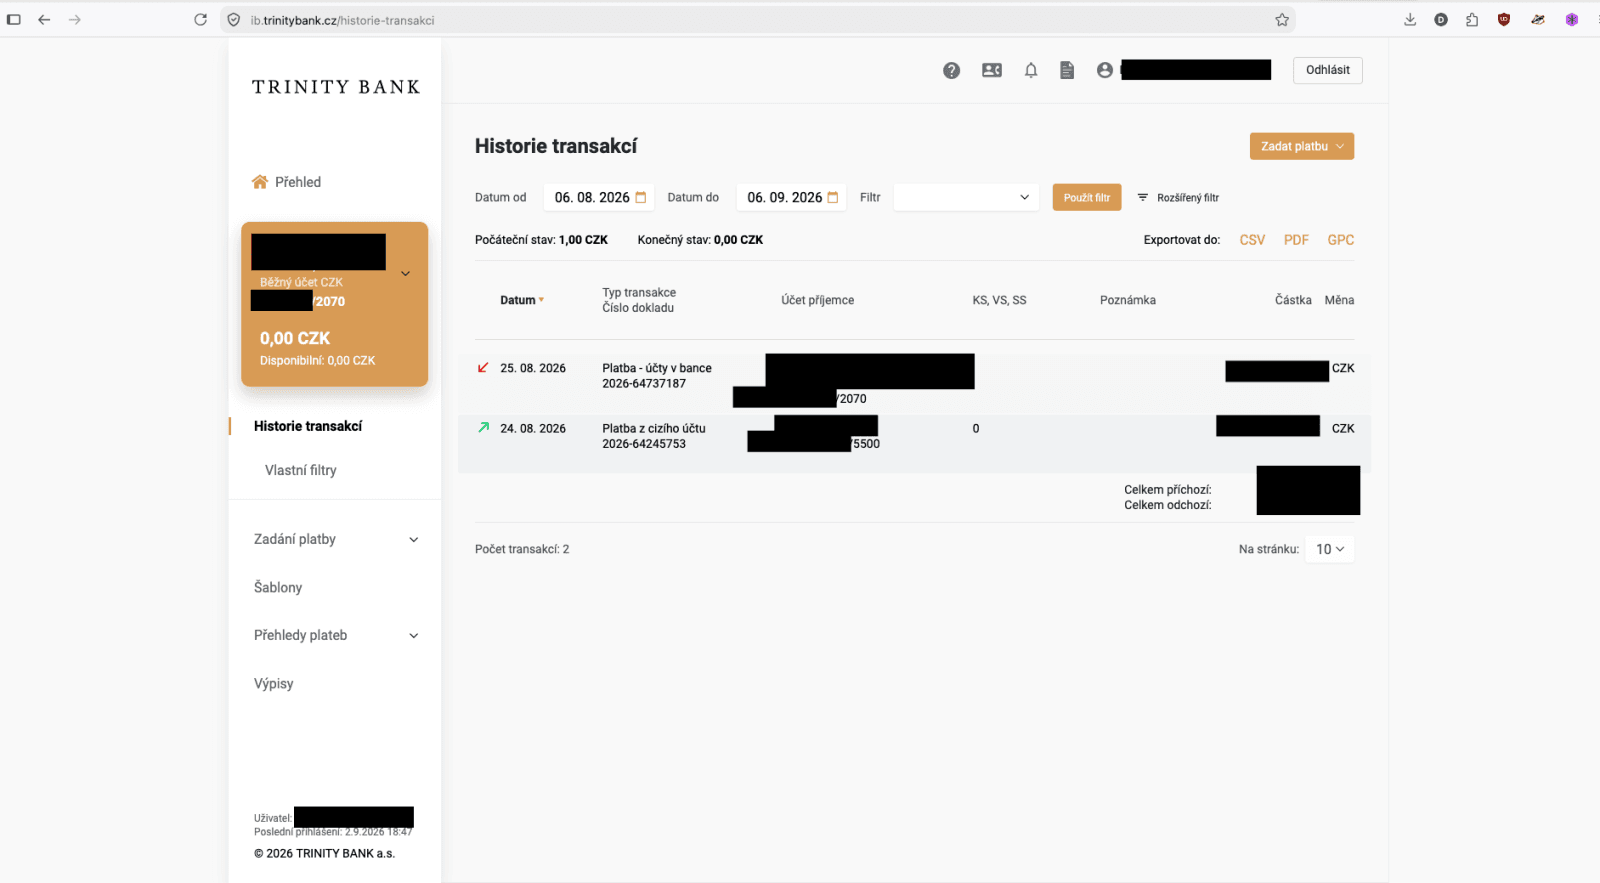This screenshot has width=1600, height=883.
Task: Open the contact card icon in header
Action: (992, 70)
